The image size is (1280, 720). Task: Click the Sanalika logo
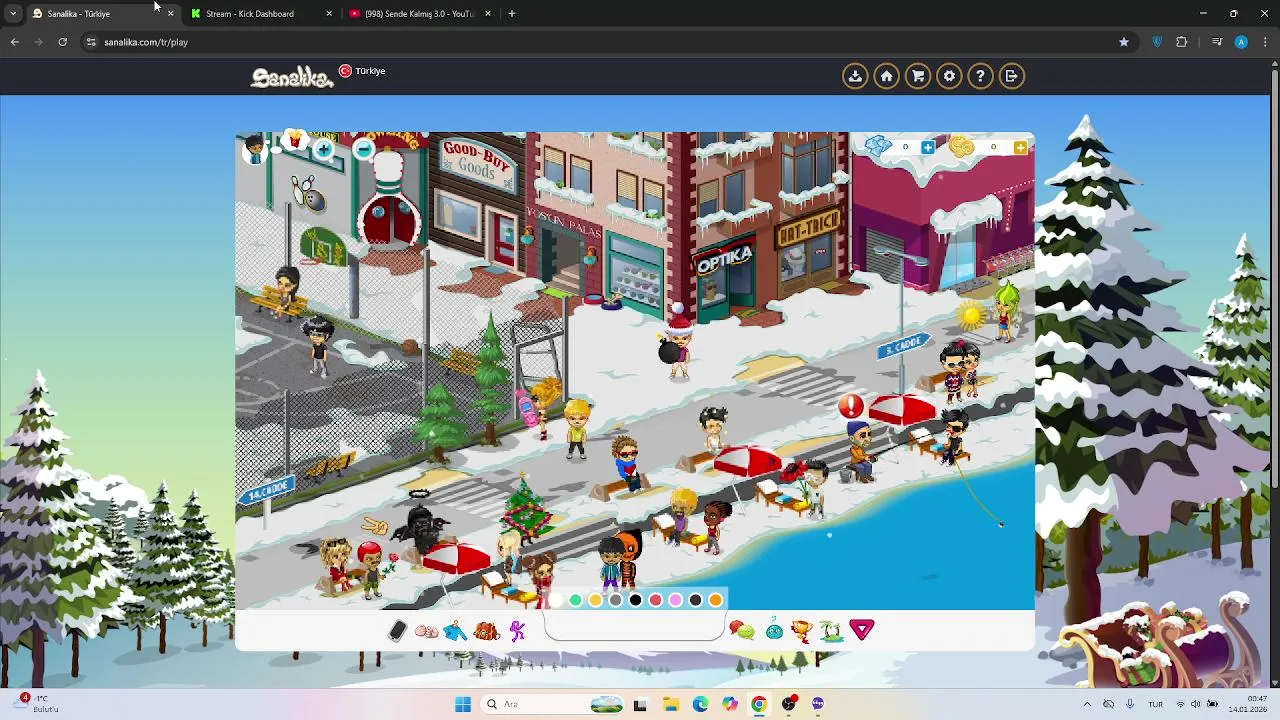click(x=291, y=77)
